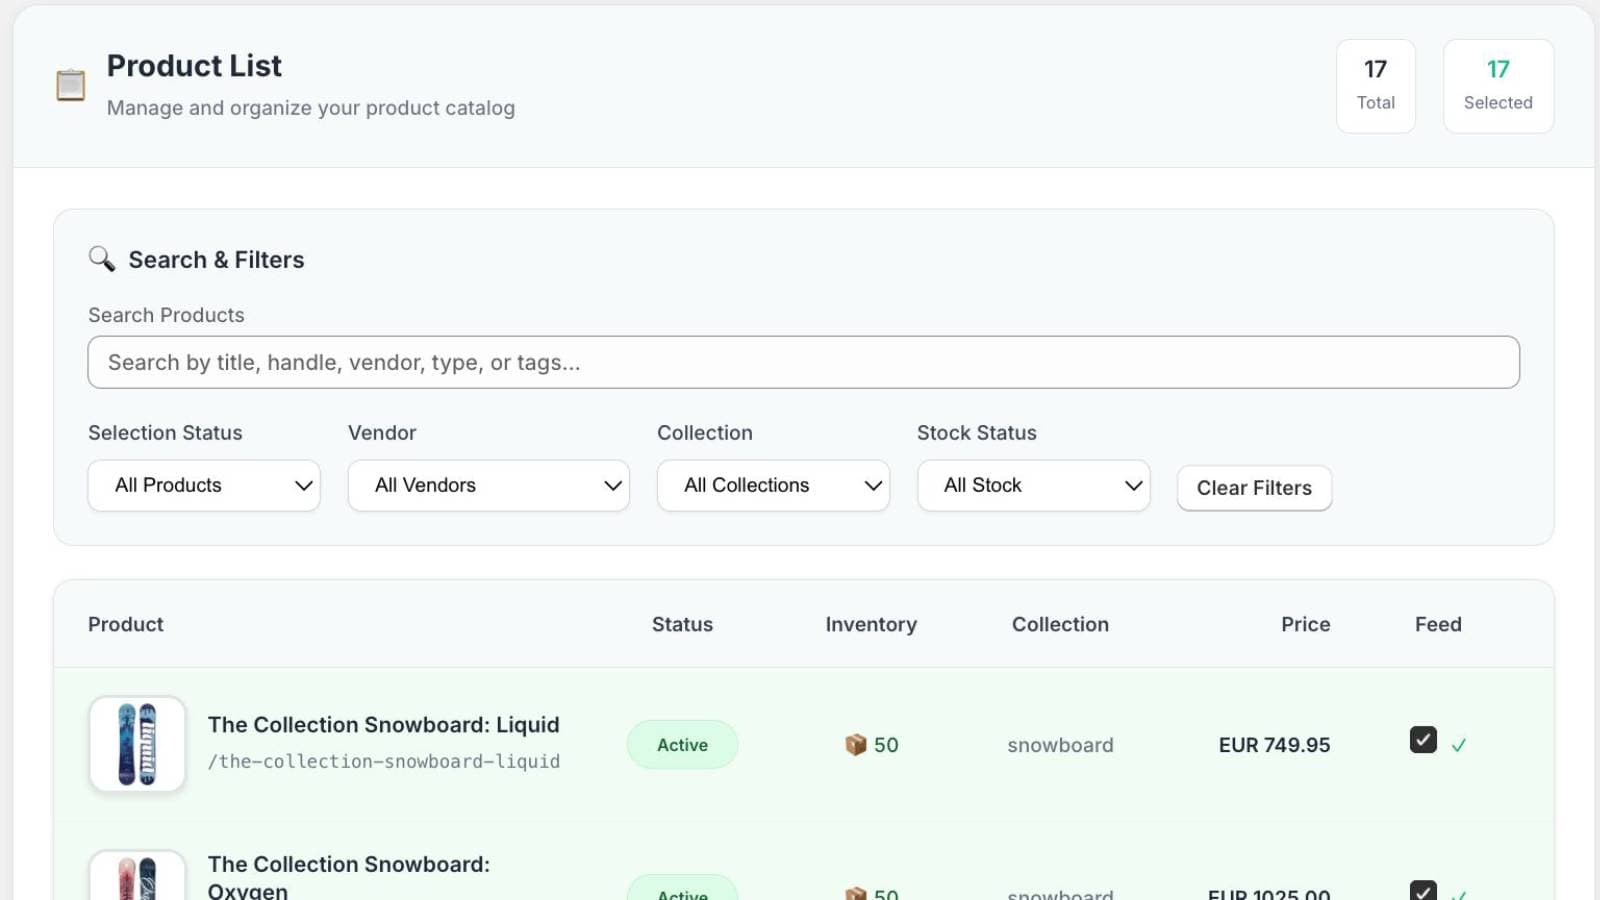This screenshot has height=900, width=1600.
Task: Click the 17 Total counter card
Action: click(x=1376, y=86)
